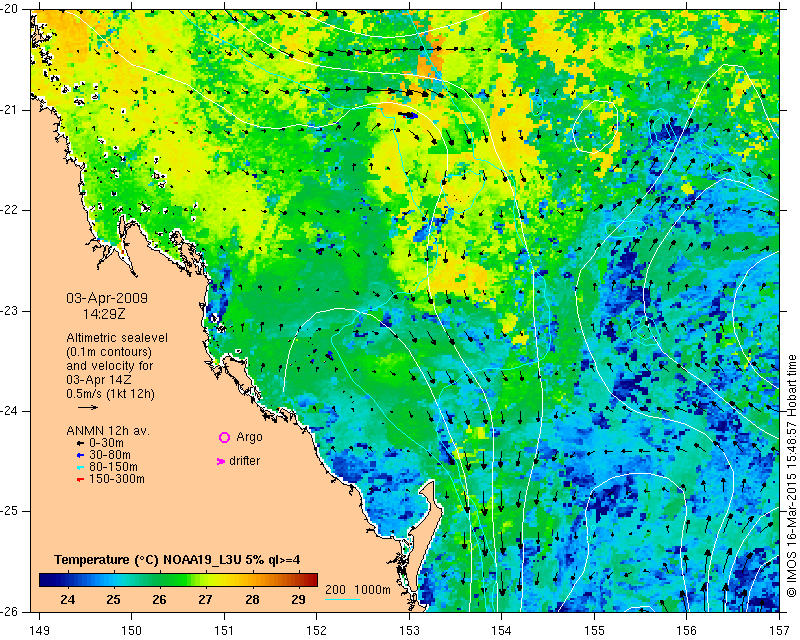Click the '0.5m/s (1kt 12h)' text

coord(110,394)
